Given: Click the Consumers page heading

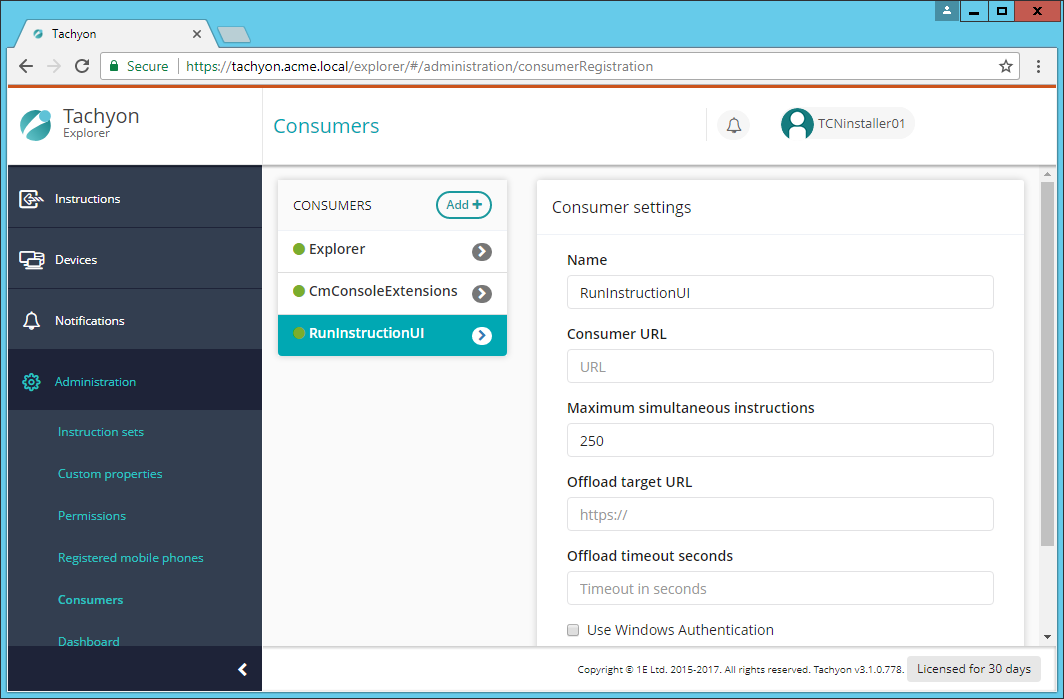Looking at the screenshot, I should coord(326,126).
